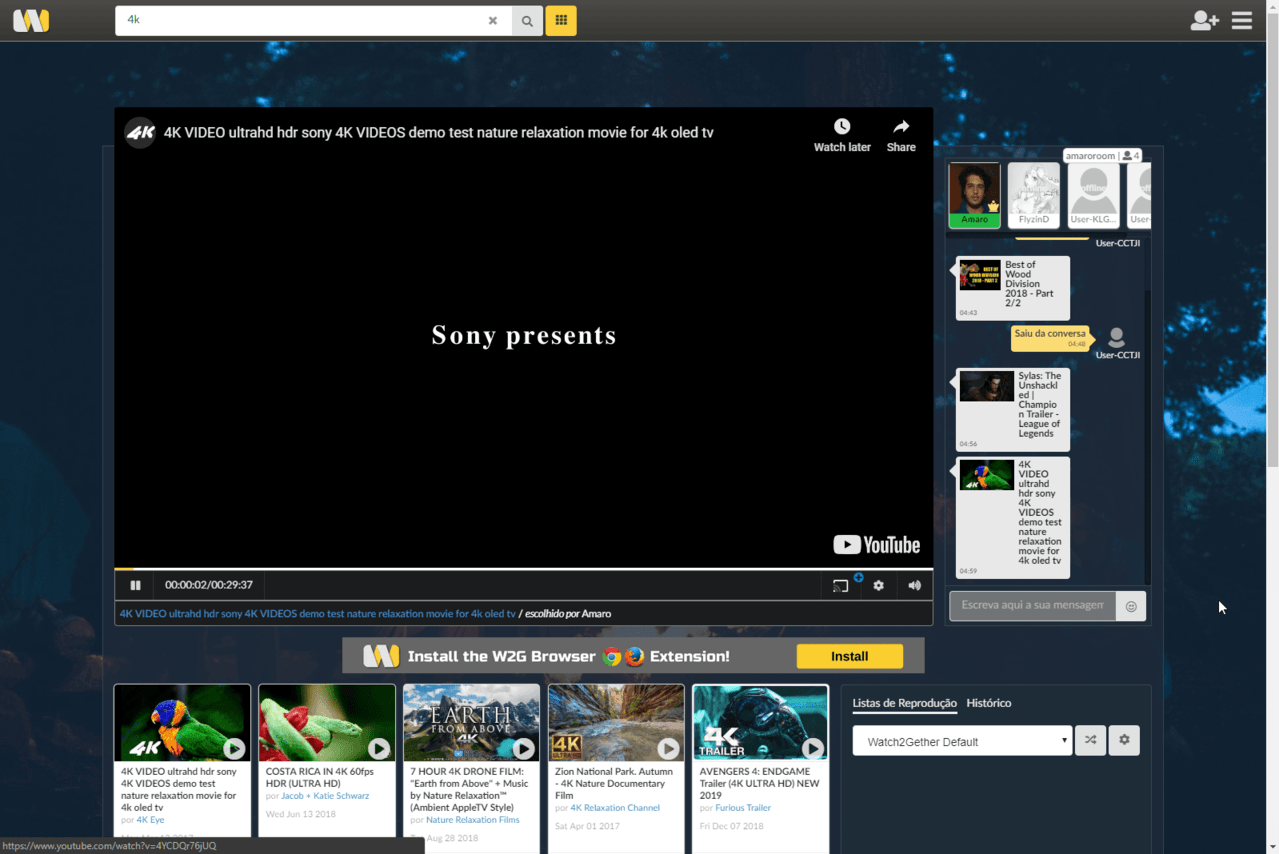Click the Watch later clock icon
Screen dimensions: 1279x854
842,126
